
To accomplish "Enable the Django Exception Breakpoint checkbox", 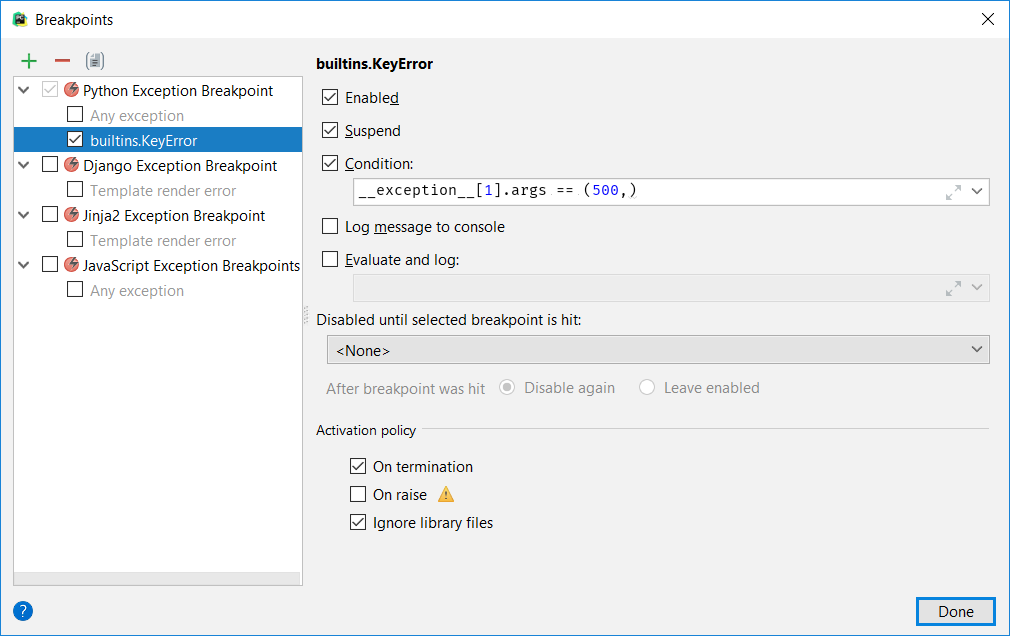I will point(50,164).
